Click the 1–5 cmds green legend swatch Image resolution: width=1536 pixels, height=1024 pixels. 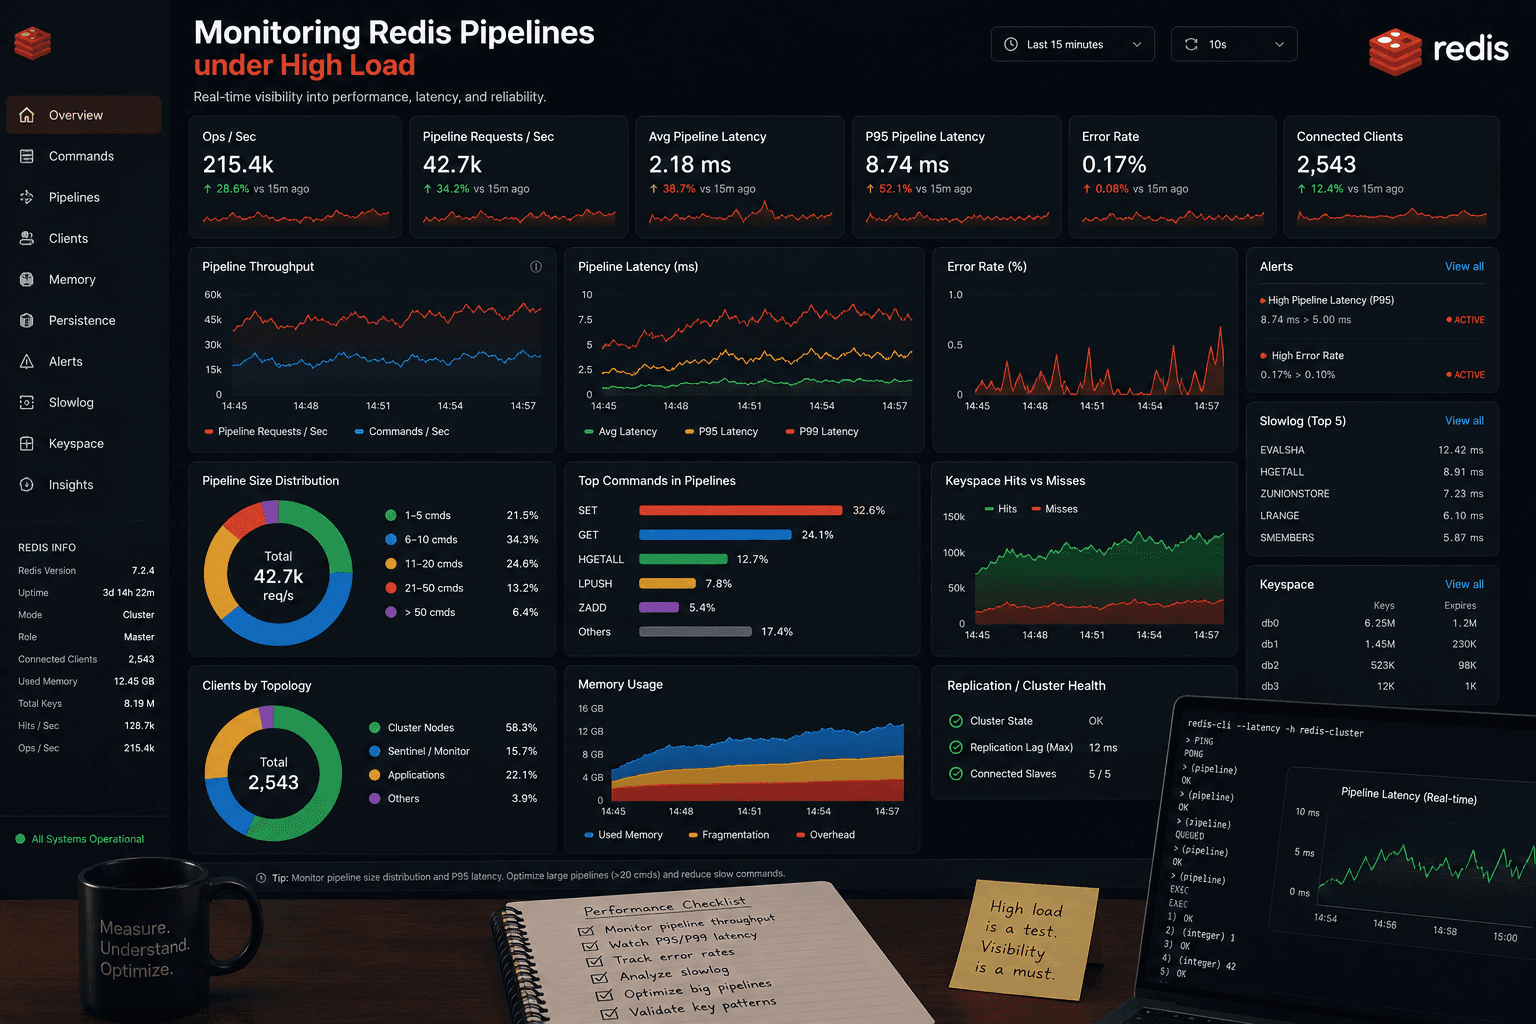tap(391, 516)
